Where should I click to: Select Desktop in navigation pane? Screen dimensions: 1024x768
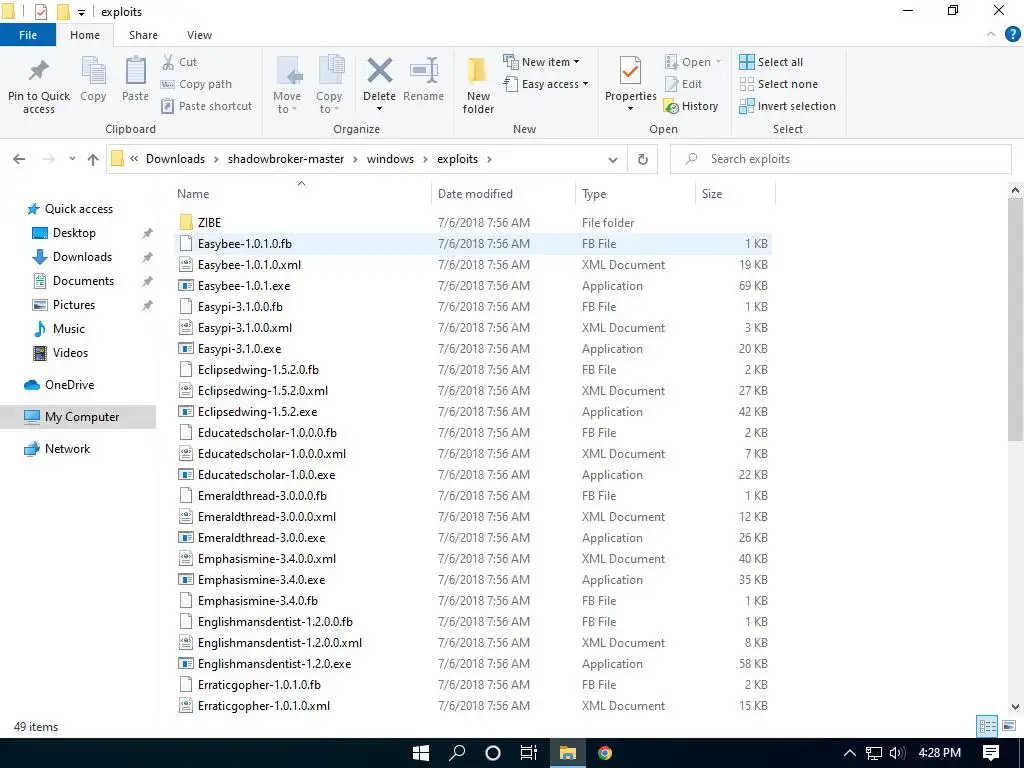tap(74, 233)
